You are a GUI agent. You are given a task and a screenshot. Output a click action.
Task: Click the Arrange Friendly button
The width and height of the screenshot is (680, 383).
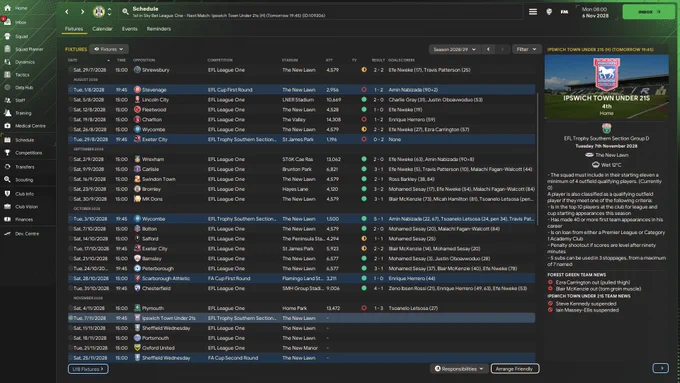pos(515,369)
